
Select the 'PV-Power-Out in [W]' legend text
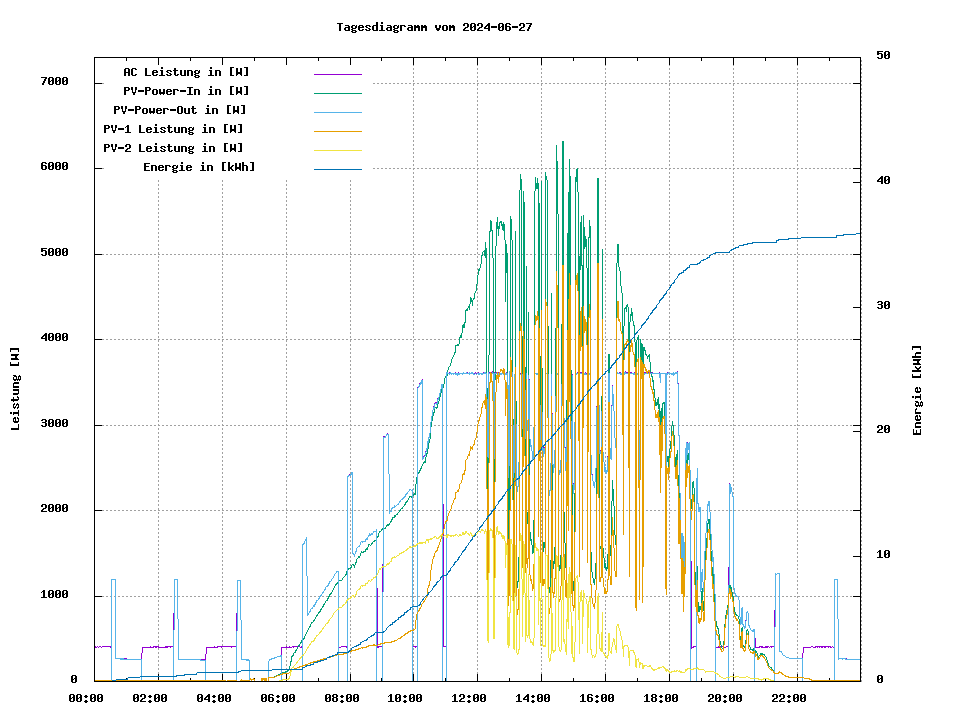coord(181,110)
